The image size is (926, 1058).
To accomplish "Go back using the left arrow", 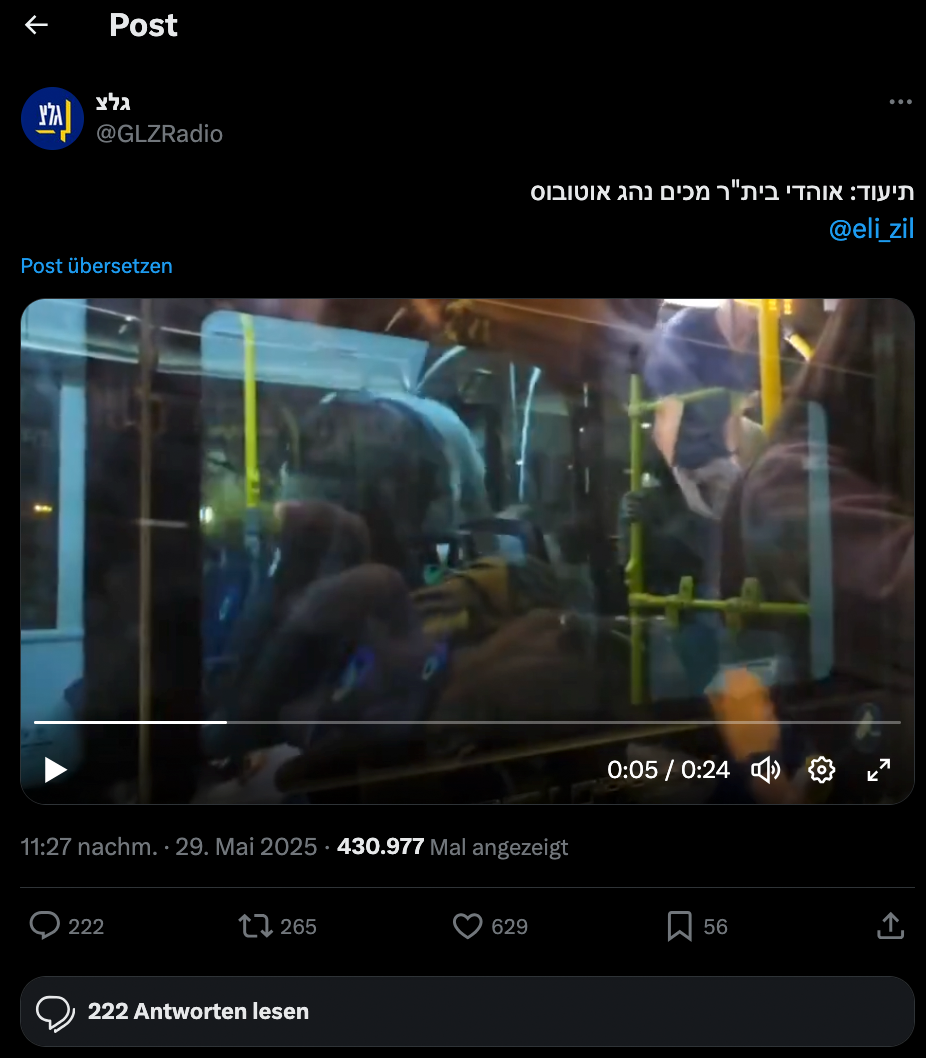I will 36,26.
